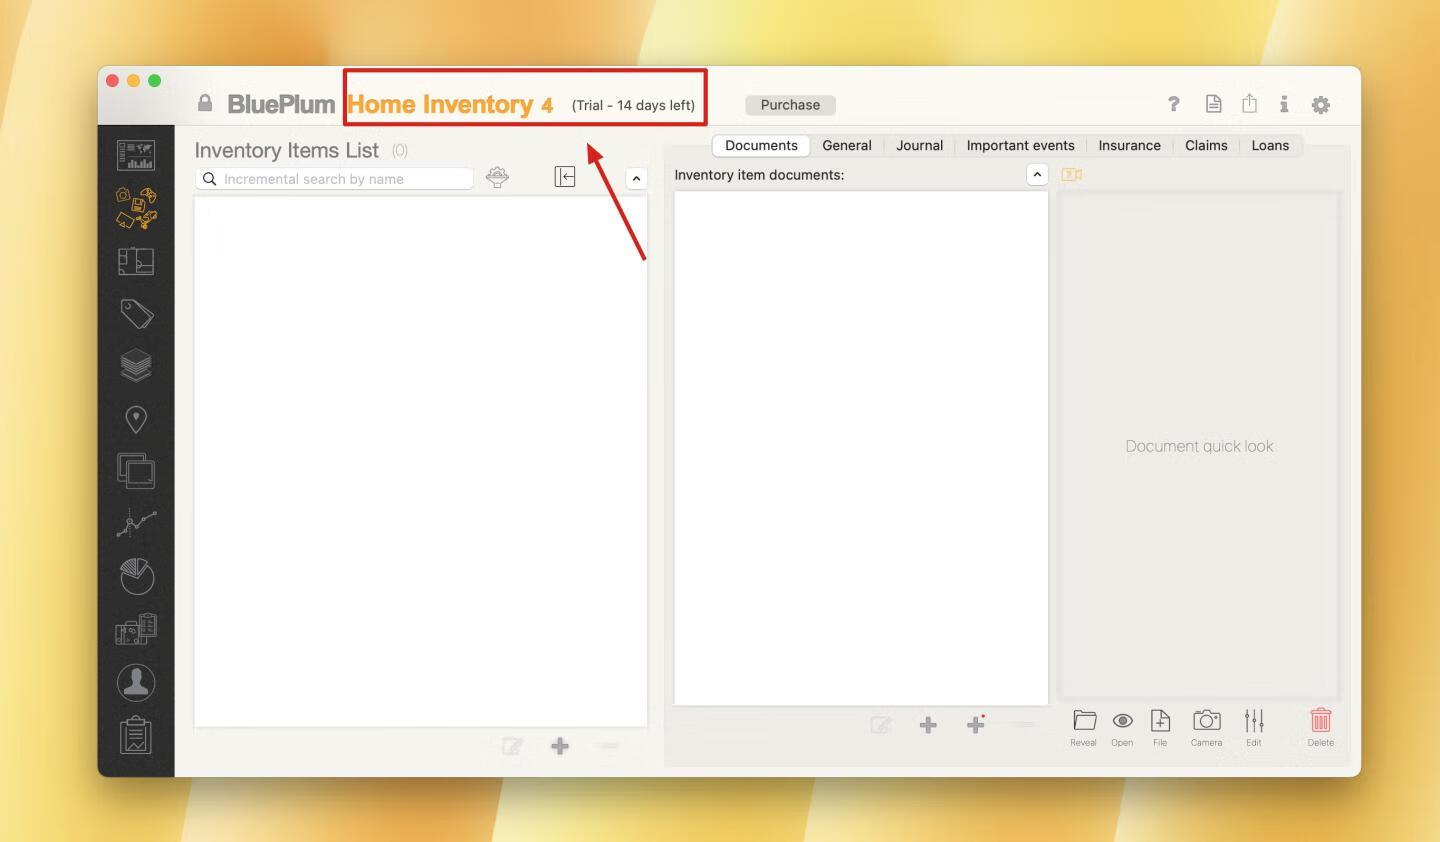Click the Home Inventory 4 title text
The image size is (1440, 842).
(450, 104)
